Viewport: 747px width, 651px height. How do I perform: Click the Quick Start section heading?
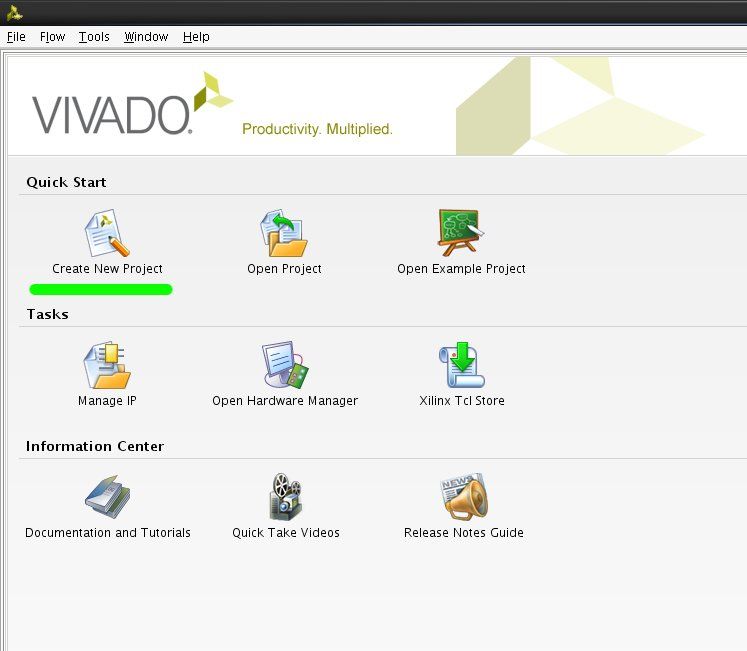coord(66,183)
